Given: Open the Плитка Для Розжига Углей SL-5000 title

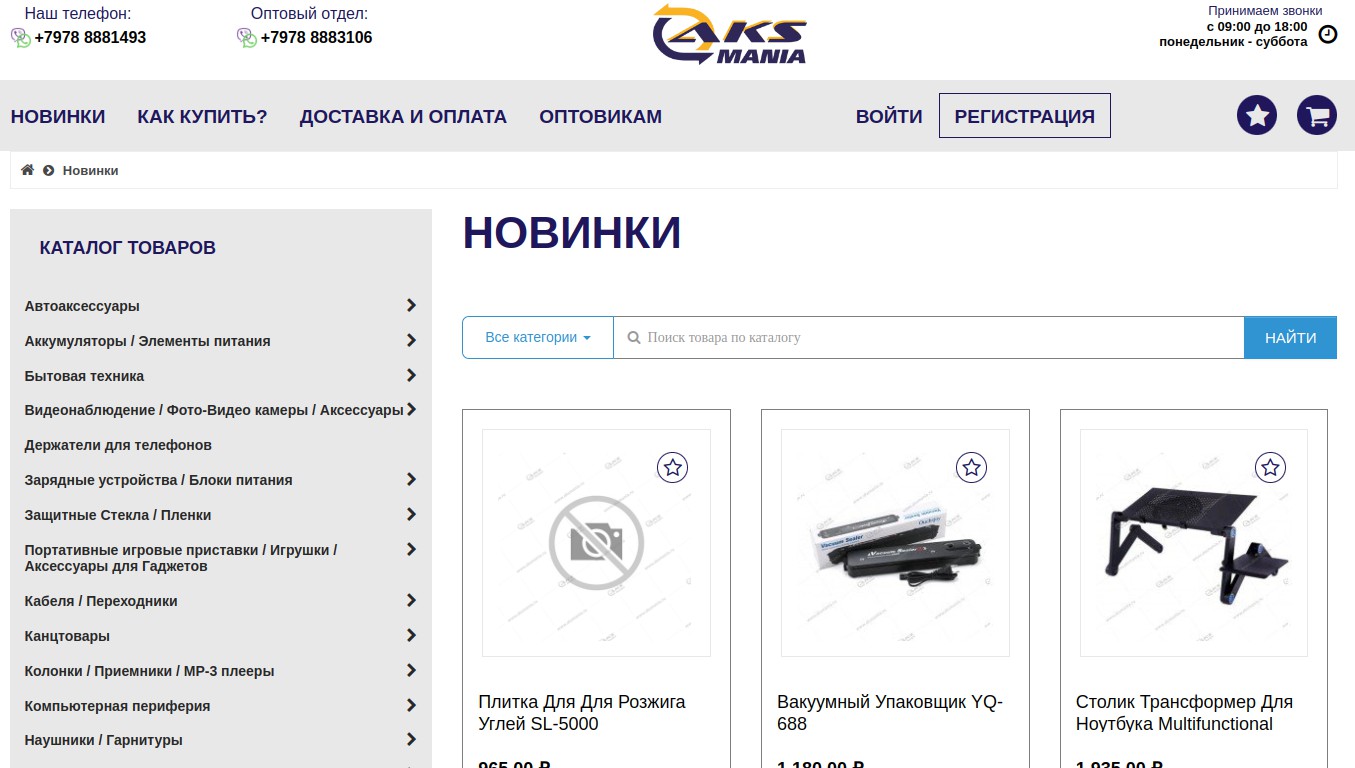Looking at the screenshot, I should point(582,713).
